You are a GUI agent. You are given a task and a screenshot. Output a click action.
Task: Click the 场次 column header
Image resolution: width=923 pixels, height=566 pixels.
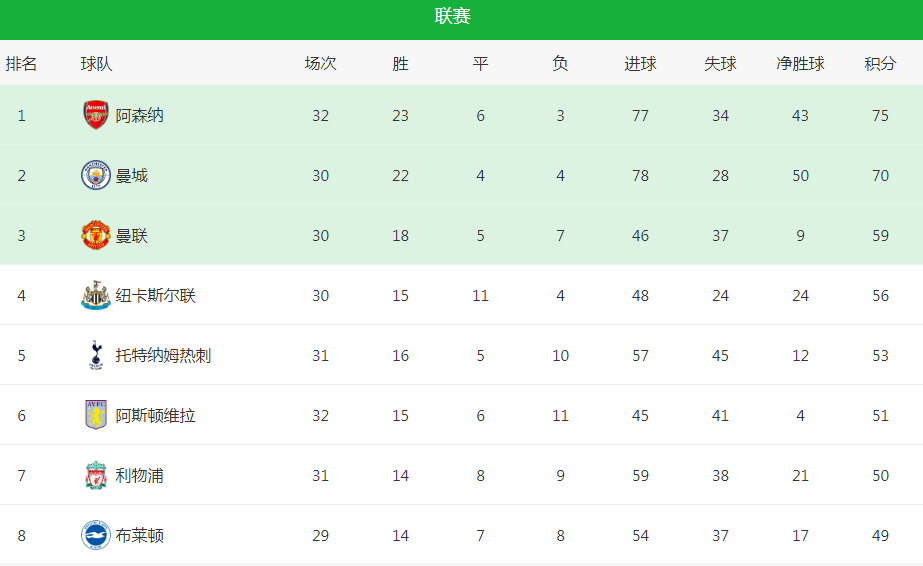(320, 64)
